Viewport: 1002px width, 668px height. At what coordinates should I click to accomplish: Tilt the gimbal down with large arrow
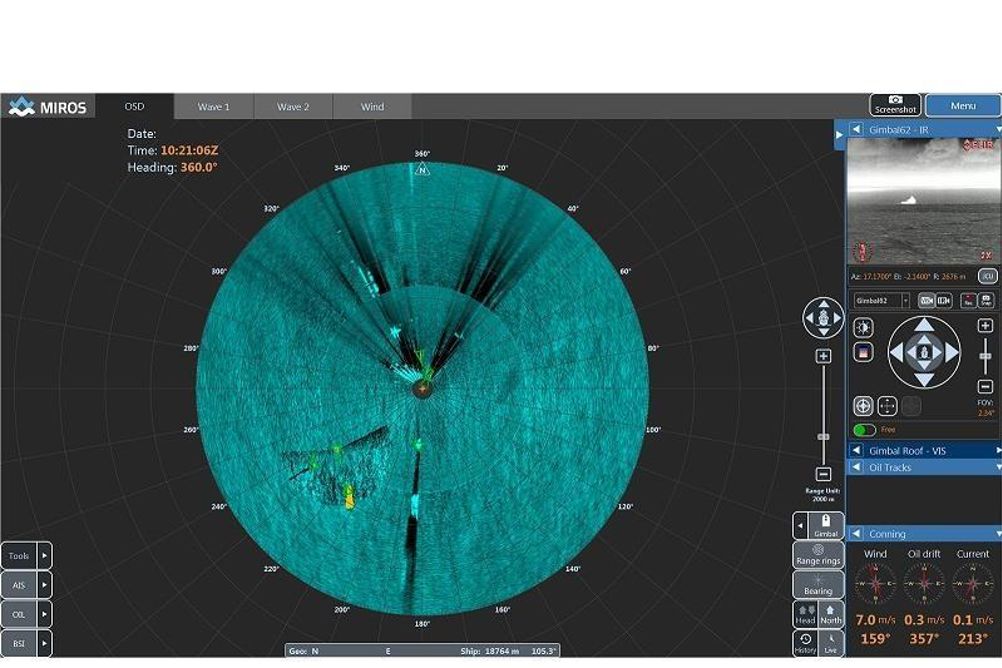[x=924, y=380]
